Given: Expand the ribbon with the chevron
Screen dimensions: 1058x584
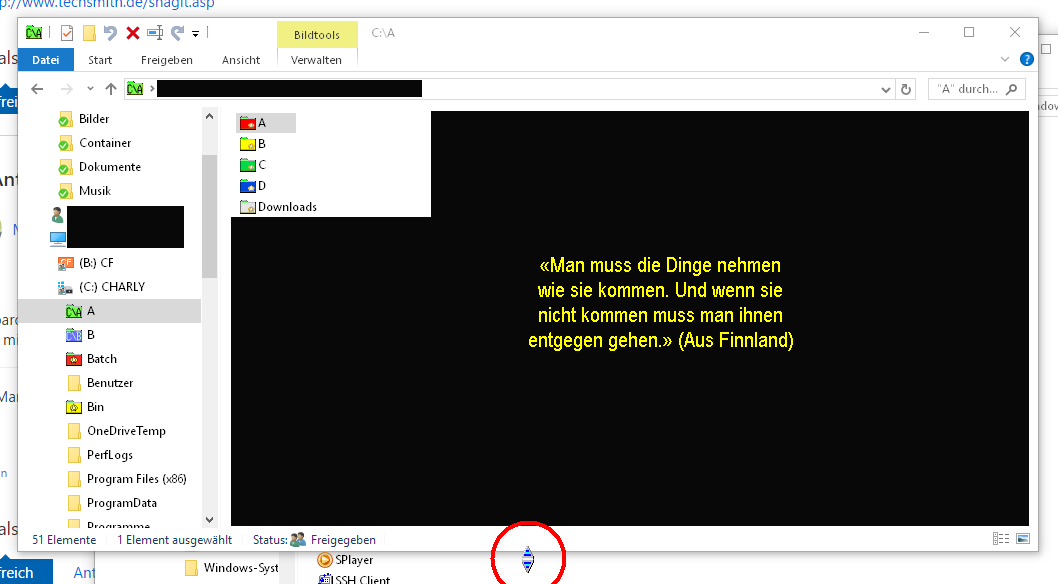Looking at the screenshot, I should tap(1005, 59).
